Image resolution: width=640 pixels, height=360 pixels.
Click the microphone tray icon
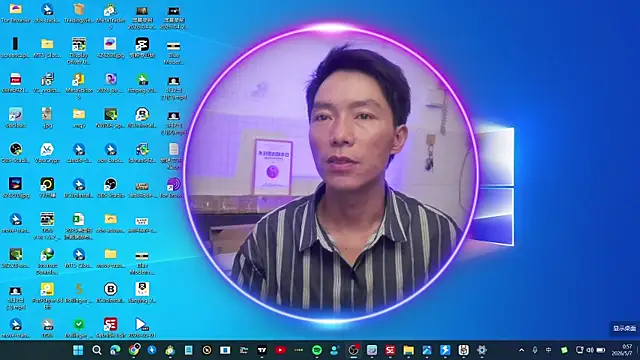click(x=535, y=350)
